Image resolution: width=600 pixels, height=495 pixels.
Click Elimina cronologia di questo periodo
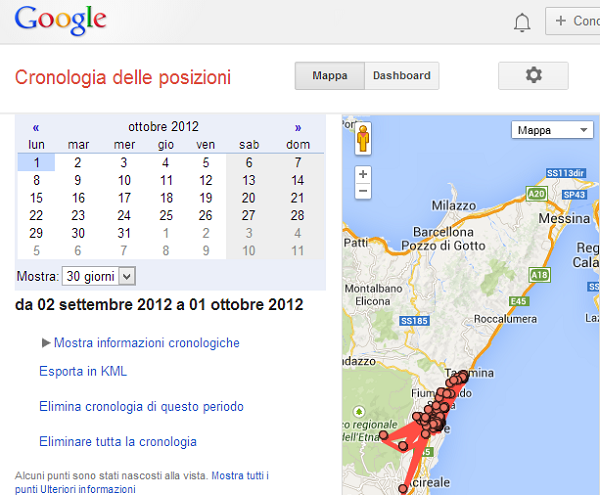pos(141,406)
